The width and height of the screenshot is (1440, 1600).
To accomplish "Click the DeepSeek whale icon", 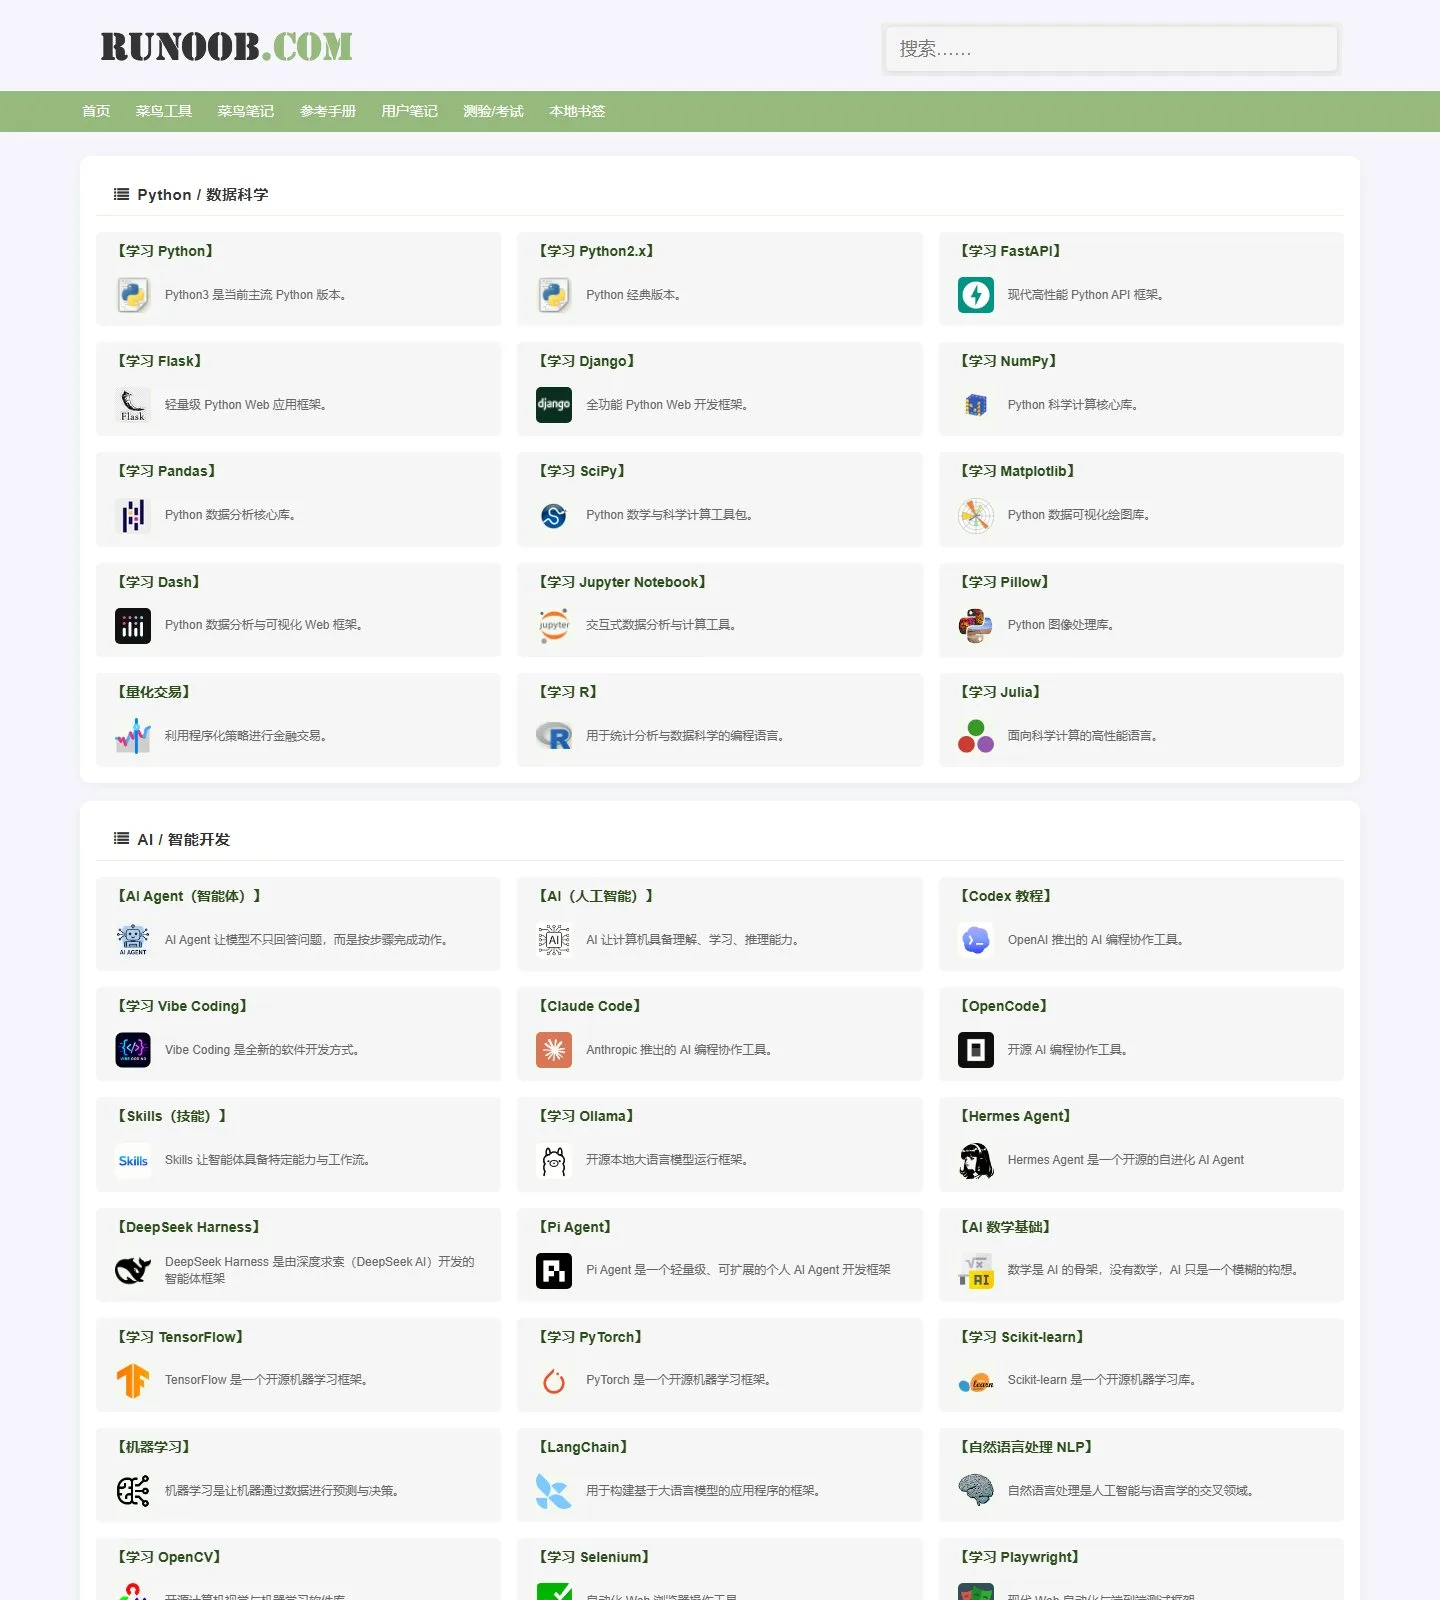I will coord(133,1270).
